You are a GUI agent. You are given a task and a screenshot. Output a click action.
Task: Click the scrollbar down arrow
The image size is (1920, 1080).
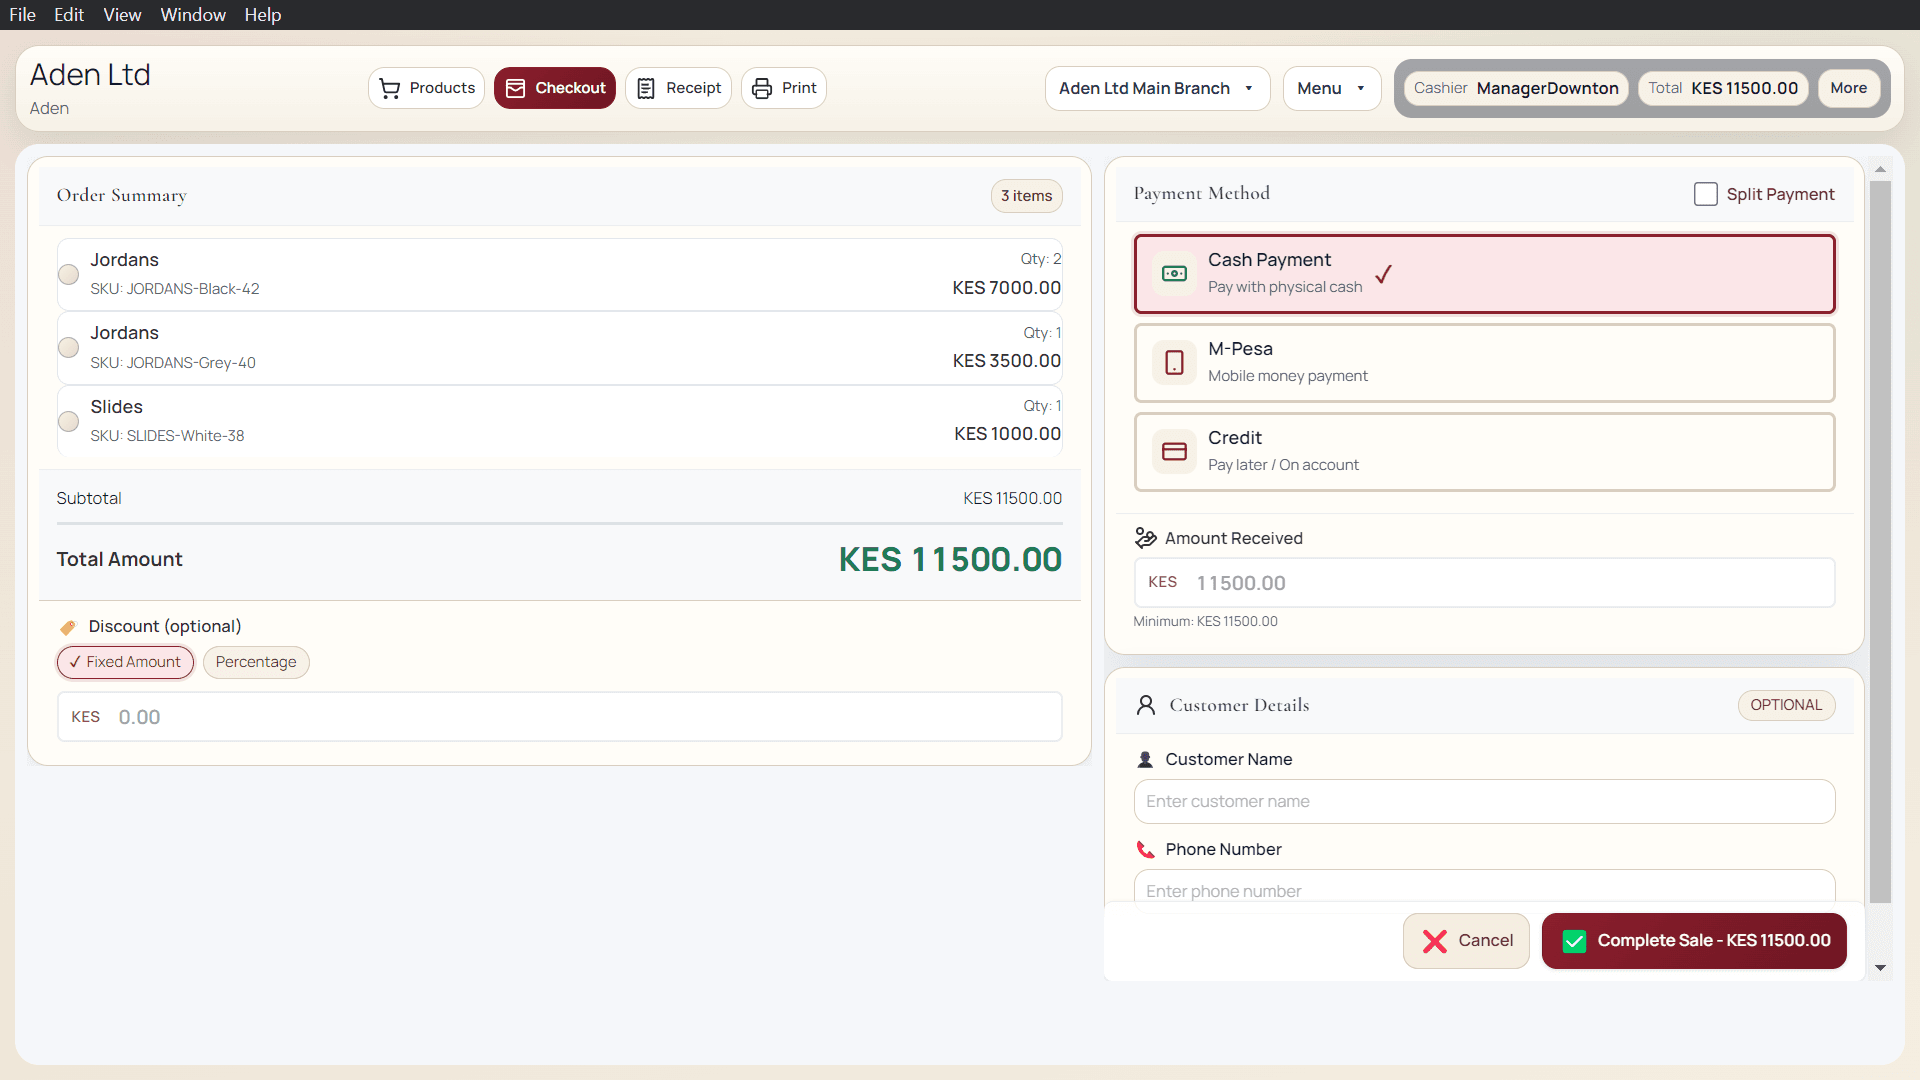point(1880,968)
